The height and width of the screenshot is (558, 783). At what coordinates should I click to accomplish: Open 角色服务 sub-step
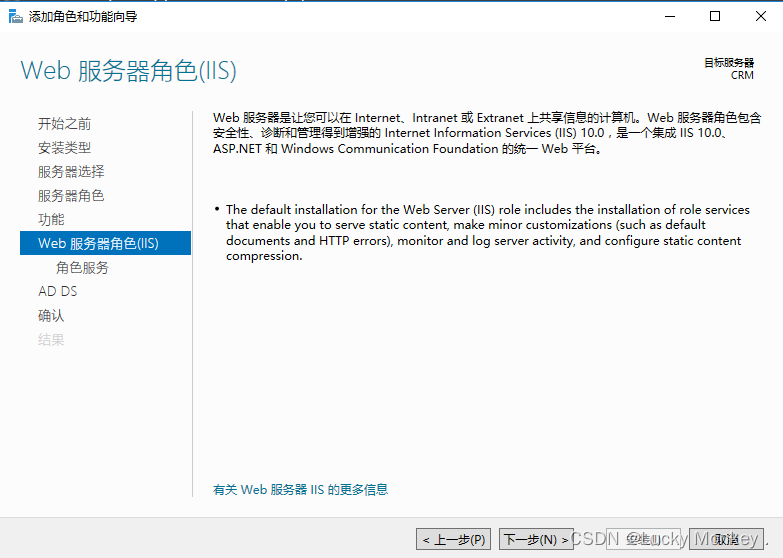pos(82,267)
